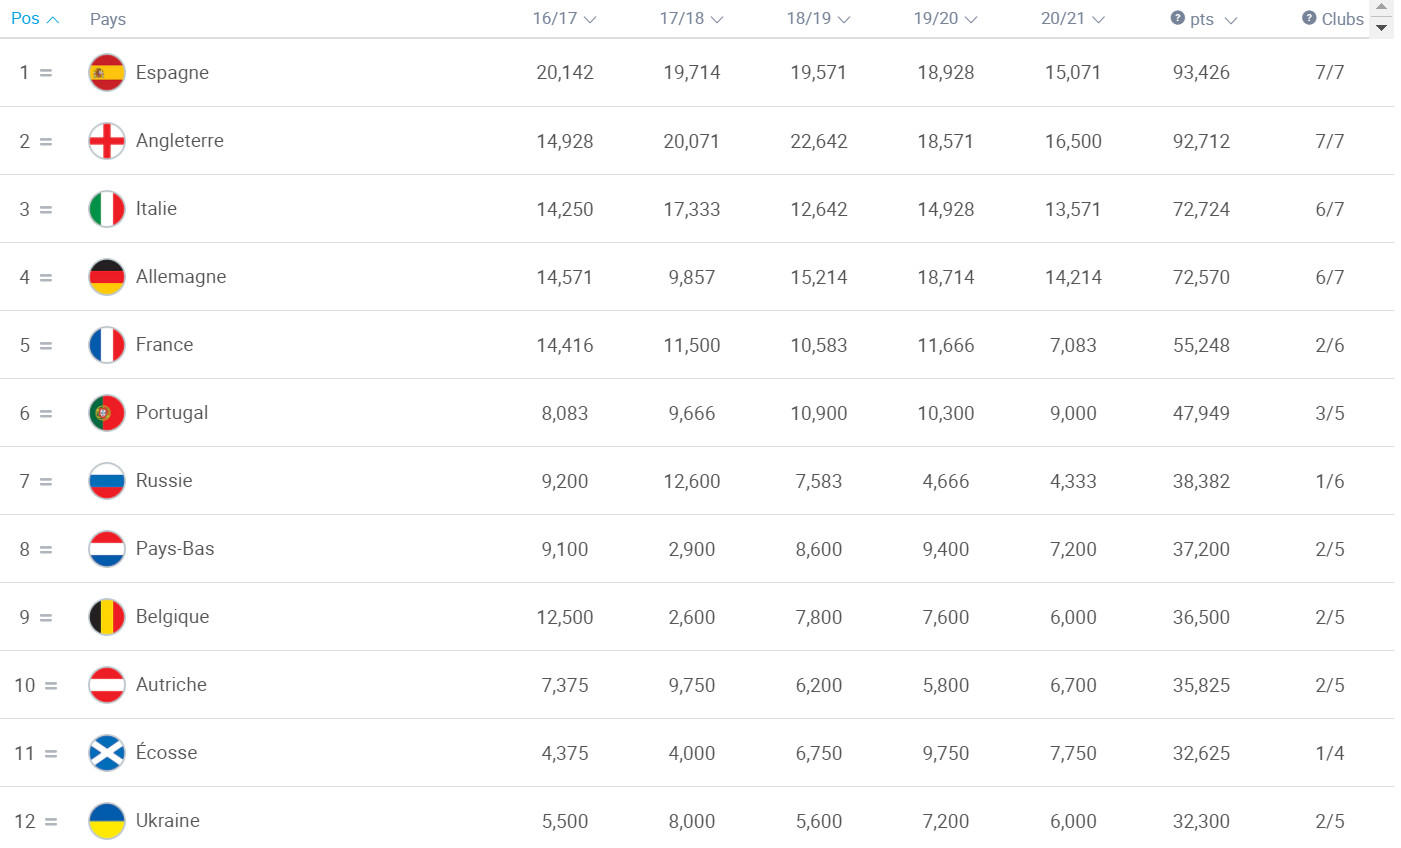The width and height of the screenshot is (1401, 848).
Task: Click the Spain flag icon
Action: [x=107, y=73]
